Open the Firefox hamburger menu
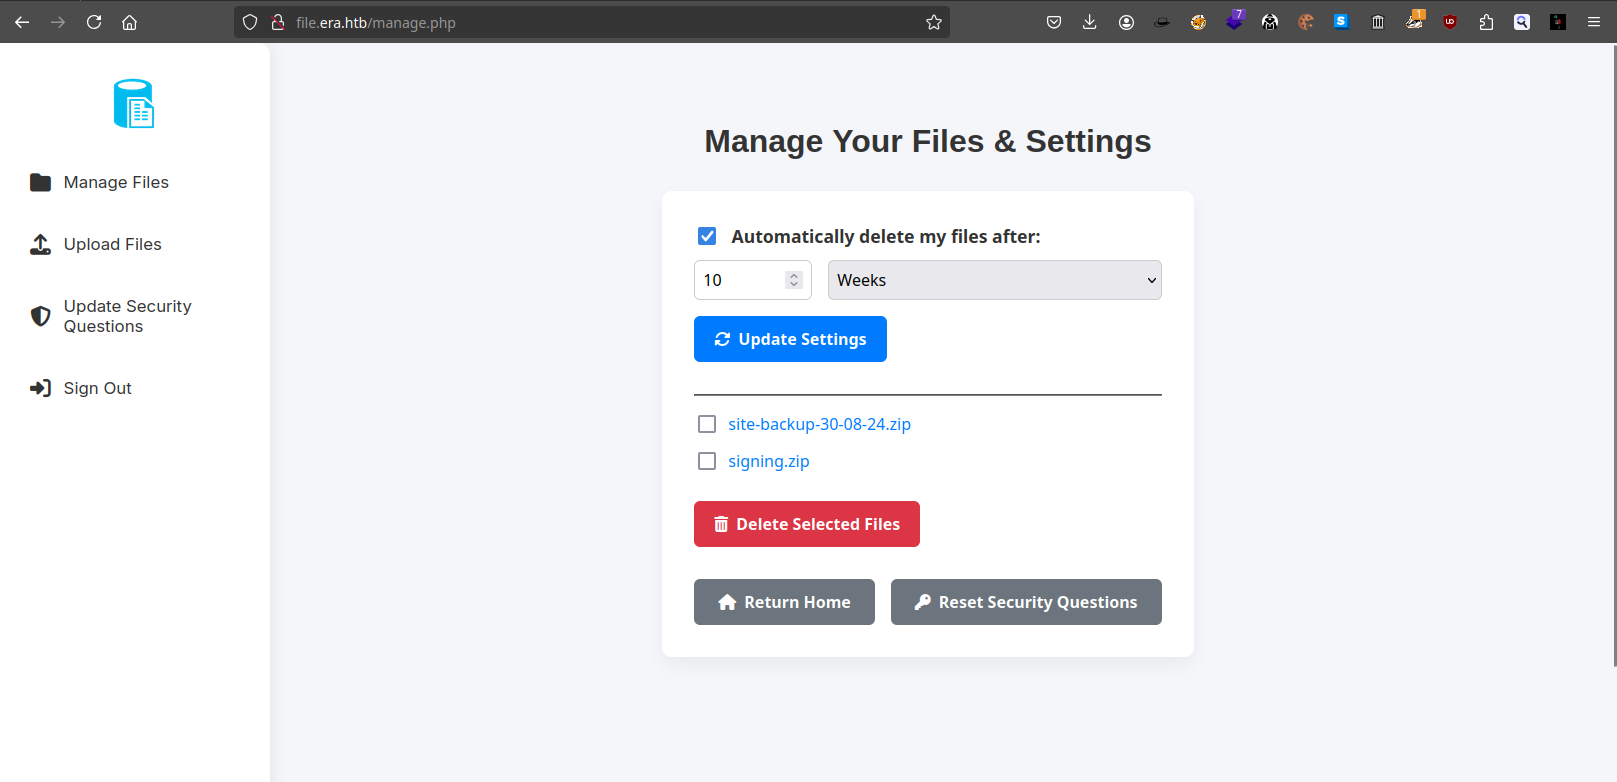The height and width of the screenshot is (782, 1617). [1594, 22]
